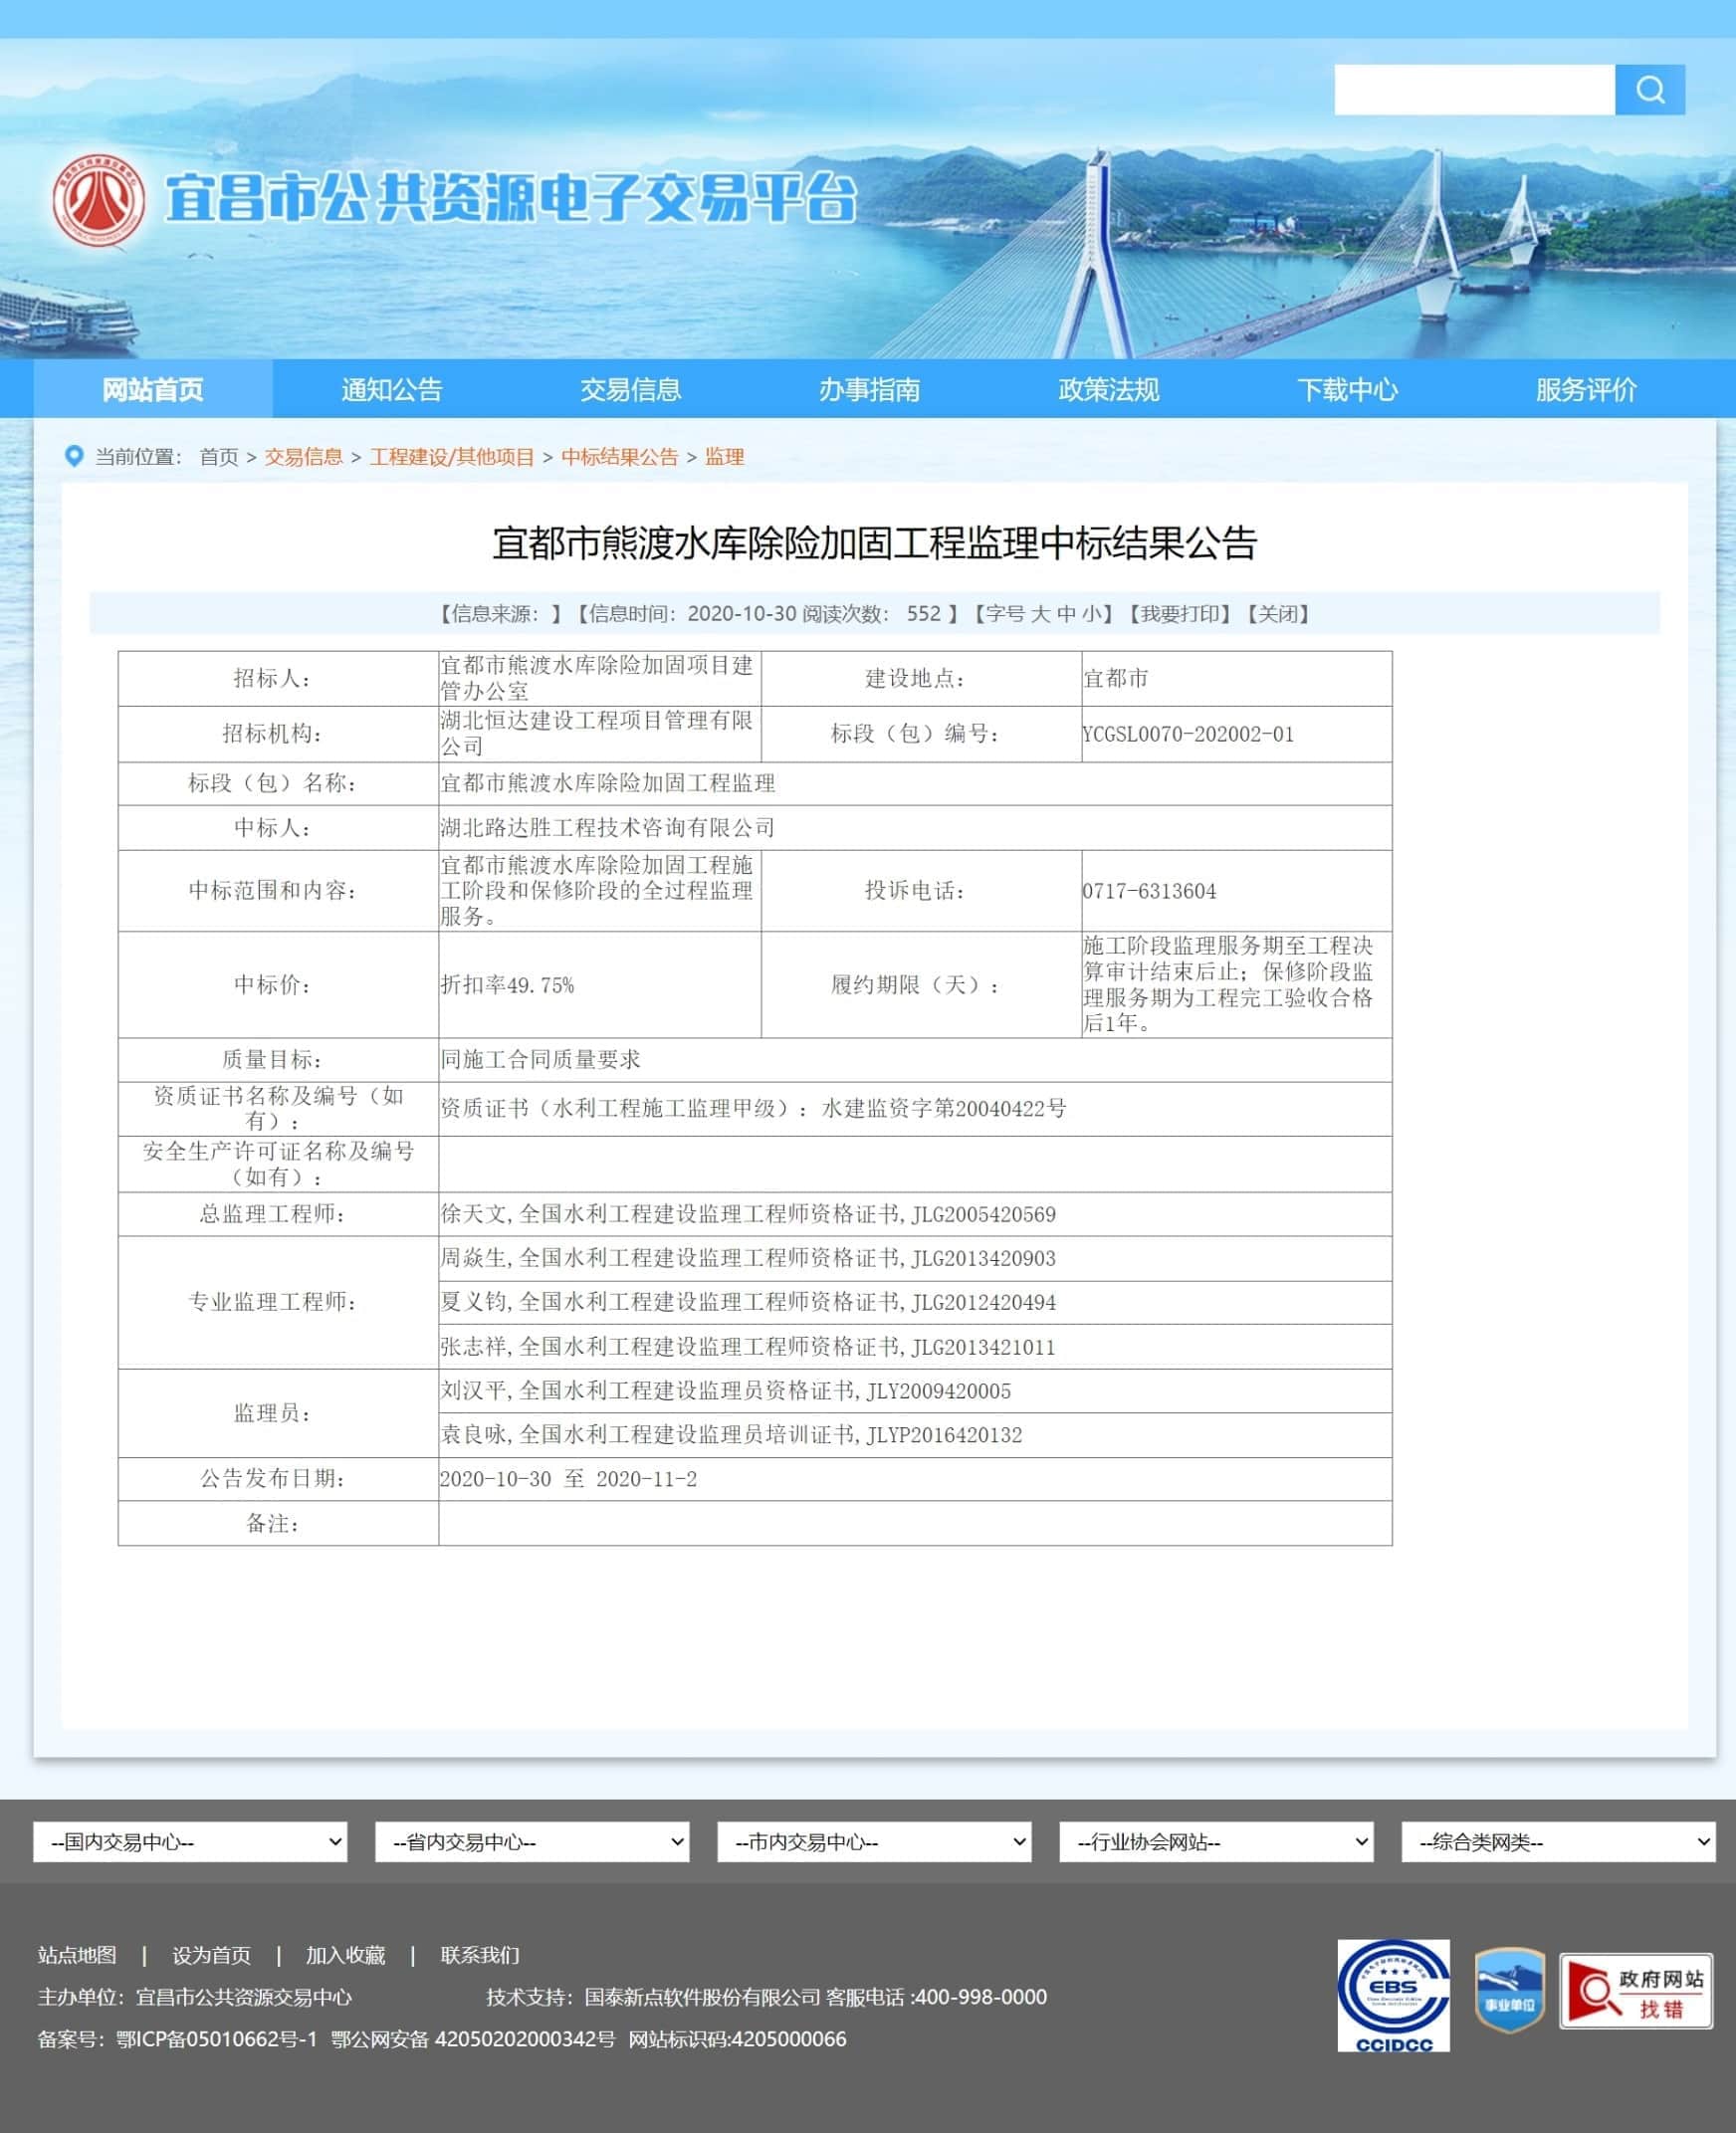
Task: Open the 政府网站找错 badge
Action: [1635, 1991]
